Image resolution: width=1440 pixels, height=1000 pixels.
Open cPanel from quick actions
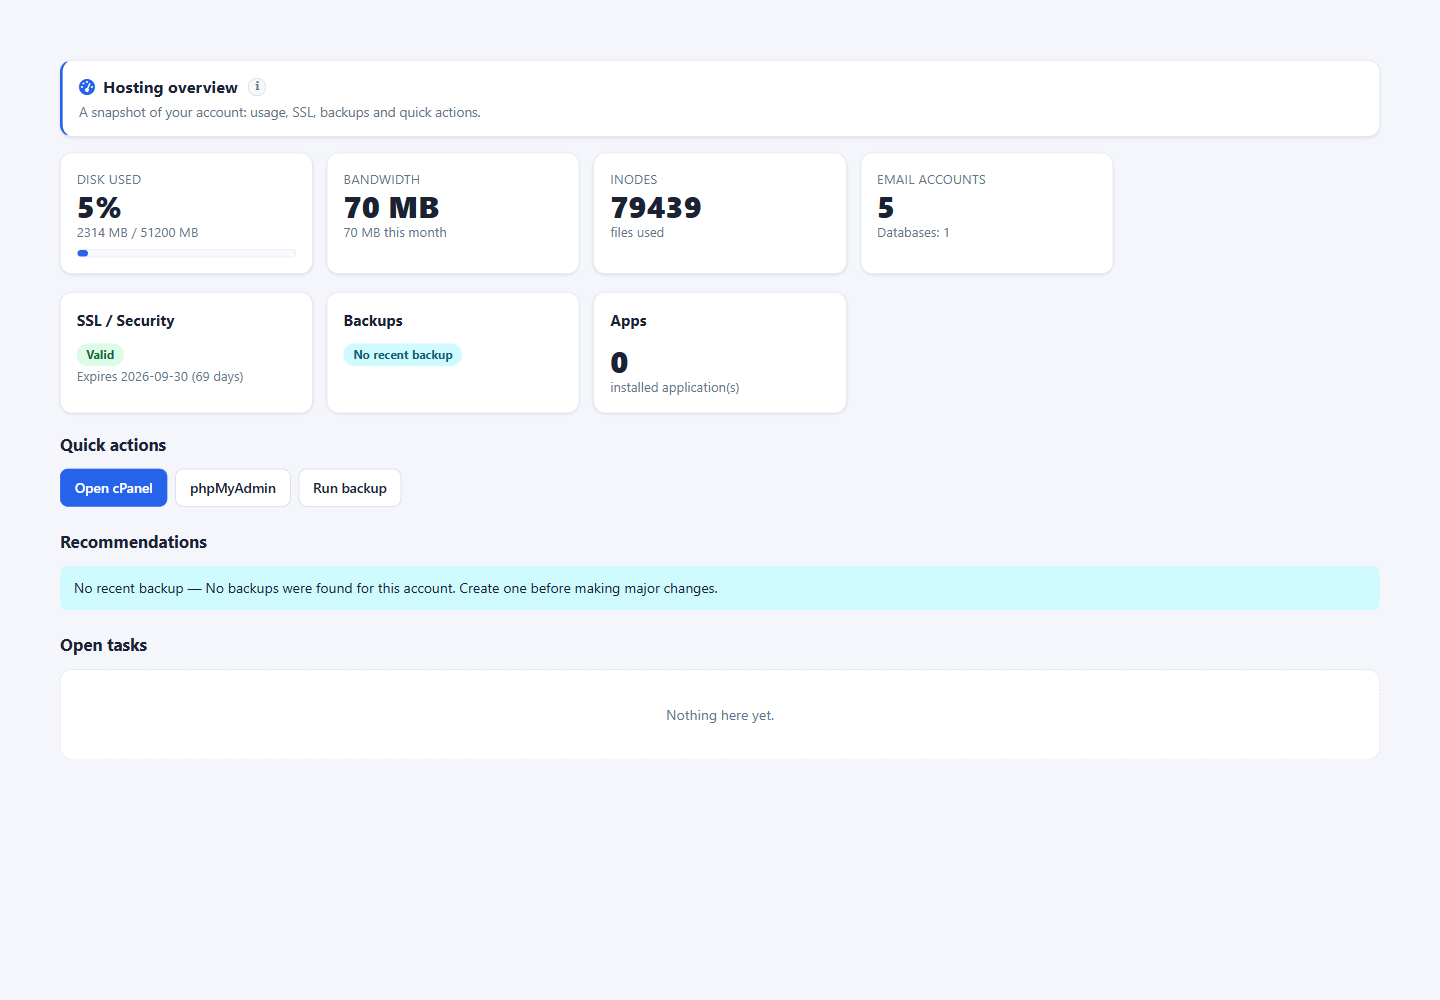[x=114, y=488]
